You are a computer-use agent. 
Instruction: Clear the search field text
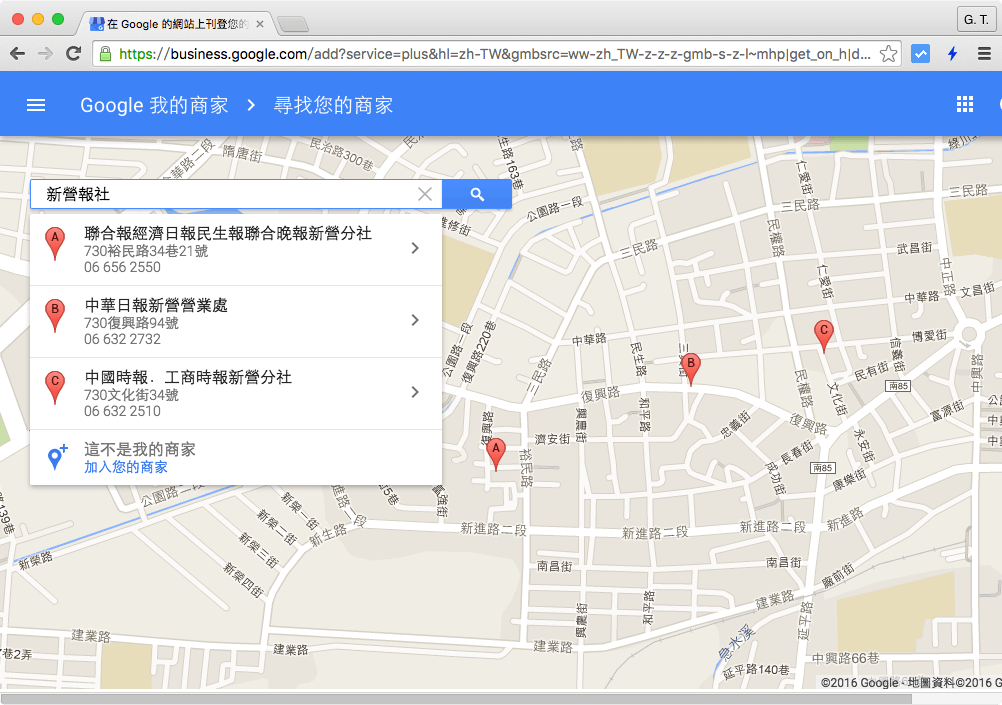[x=425, y=195]
